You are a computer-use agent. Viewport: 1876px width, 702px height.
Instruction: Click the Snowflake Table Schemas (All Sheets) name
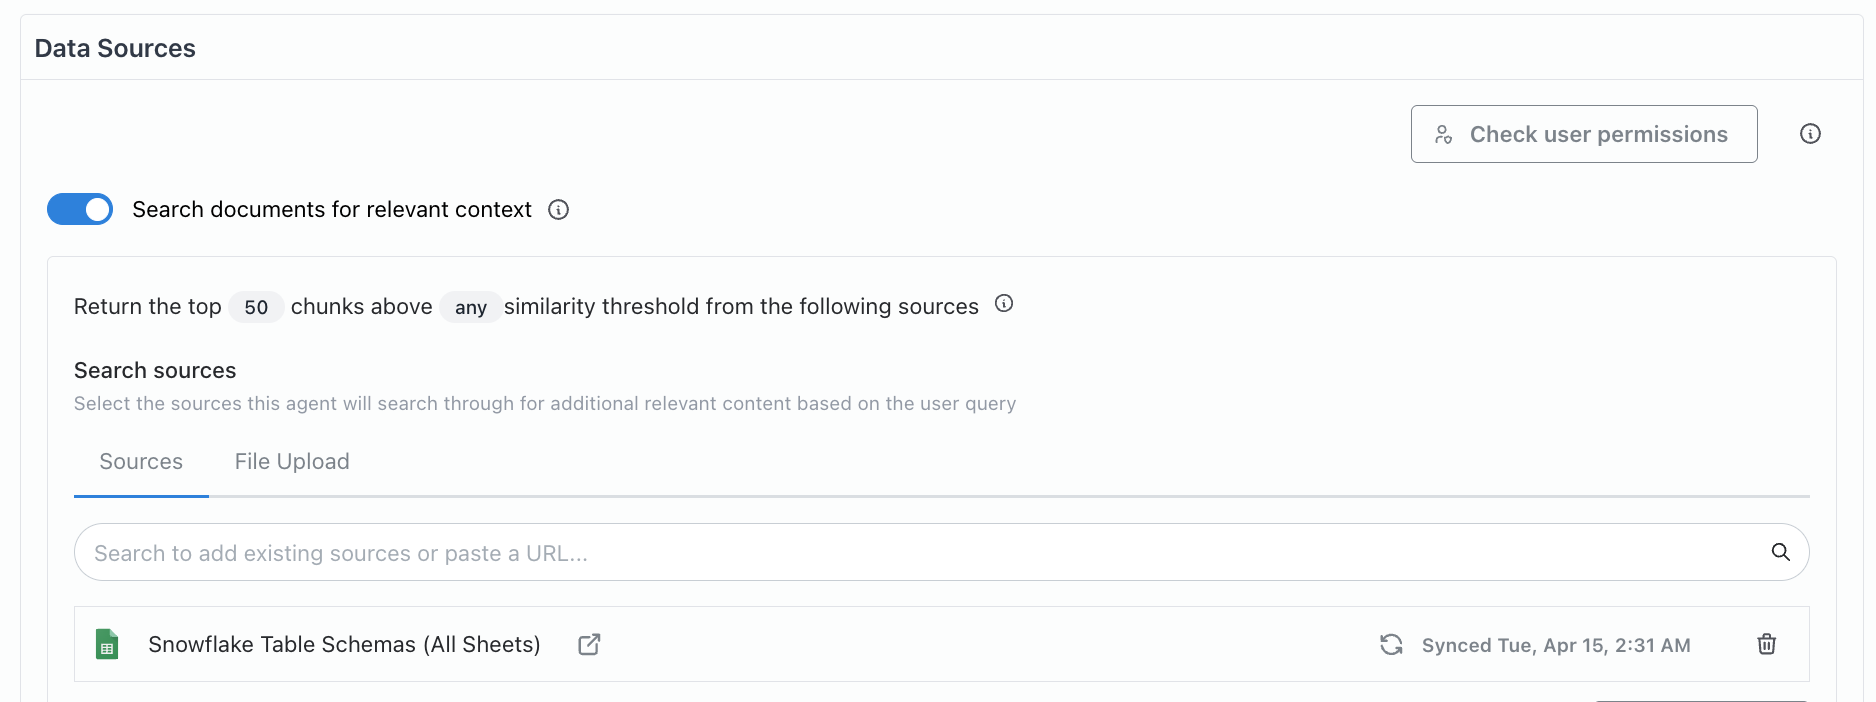click(344, 645)
